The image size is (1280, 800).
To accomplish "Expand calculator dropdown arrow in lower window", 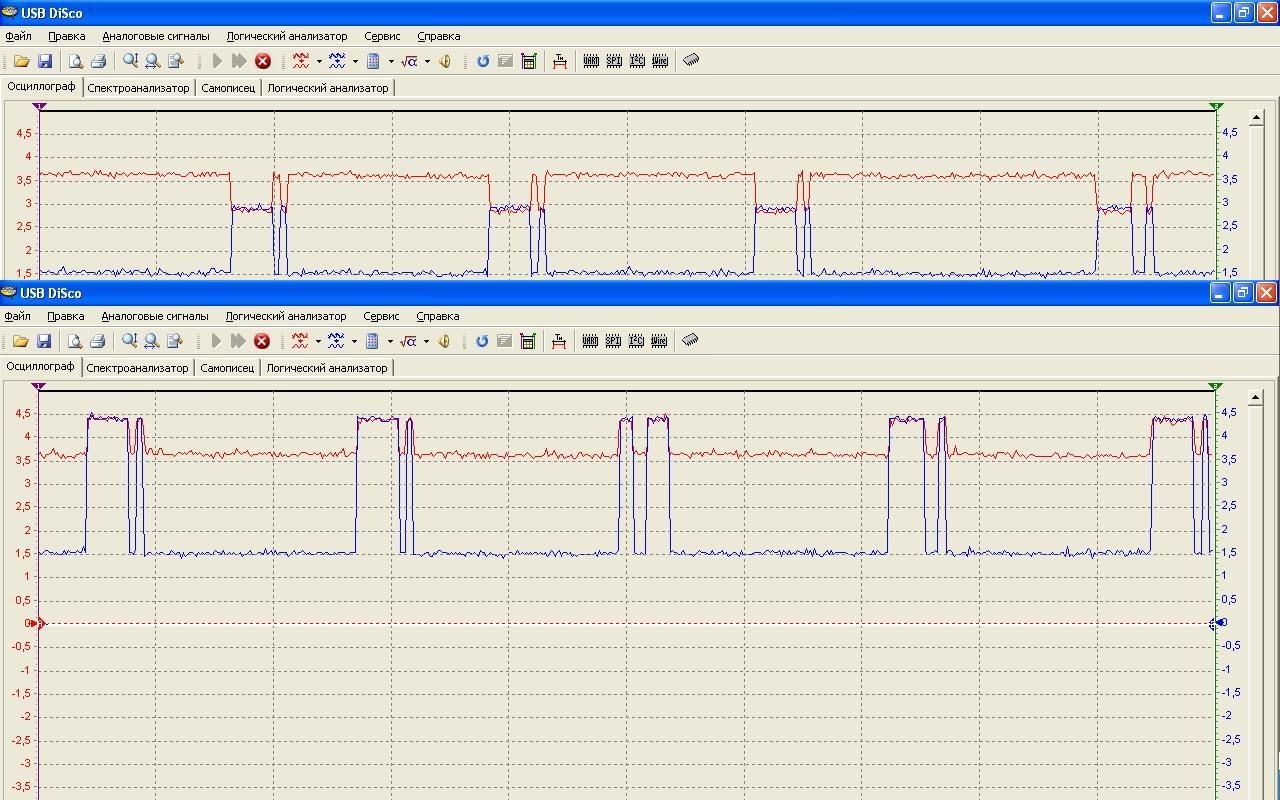I will tap(390, 341).
